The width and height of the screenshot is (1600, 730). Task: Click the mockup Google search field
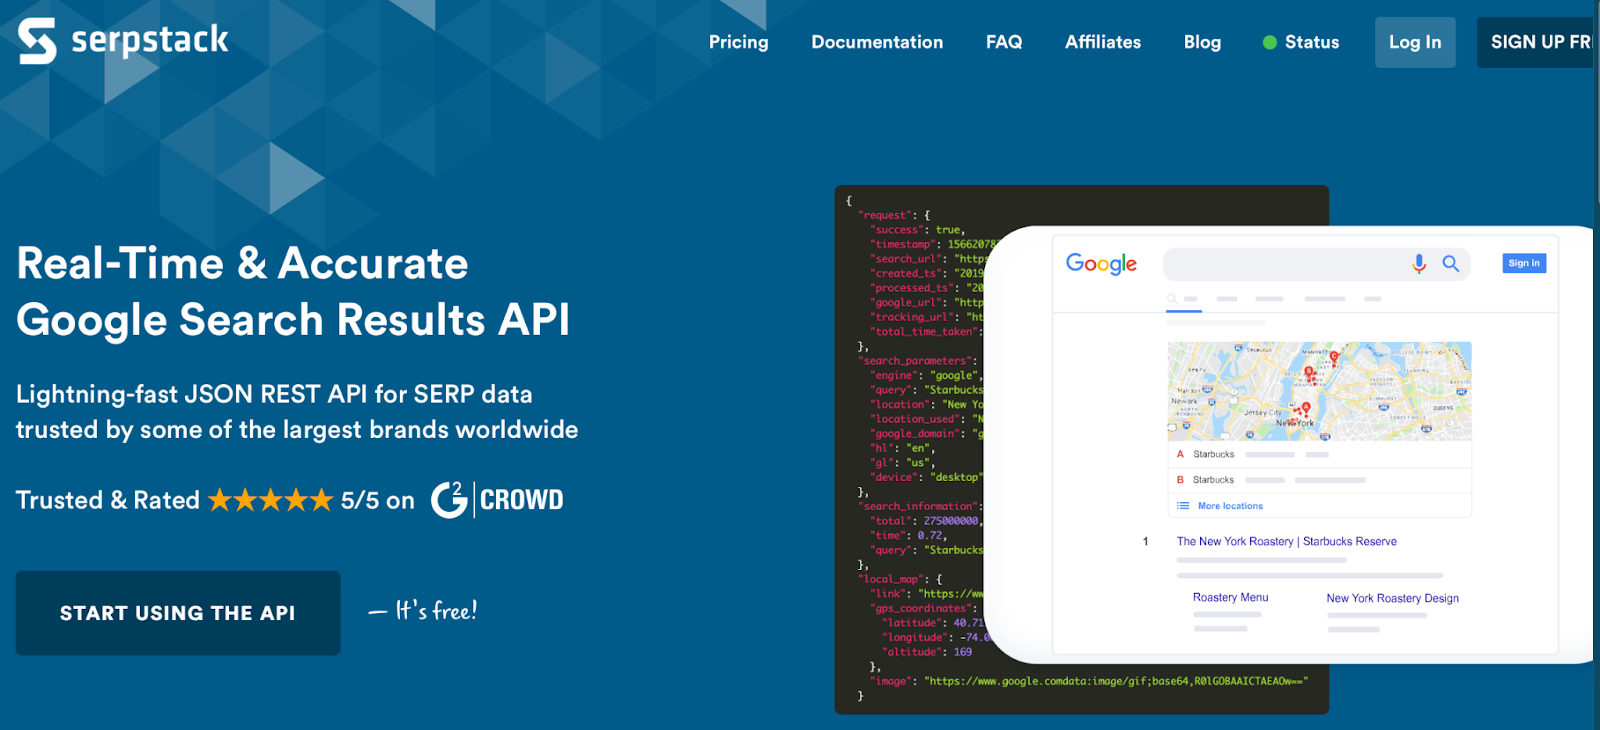1316,264
